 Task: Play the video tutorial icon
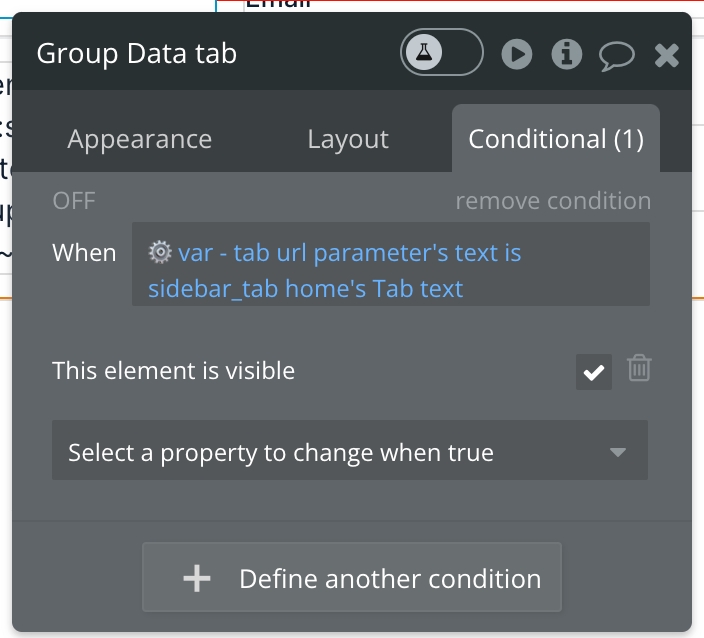(x=516, y=54)
